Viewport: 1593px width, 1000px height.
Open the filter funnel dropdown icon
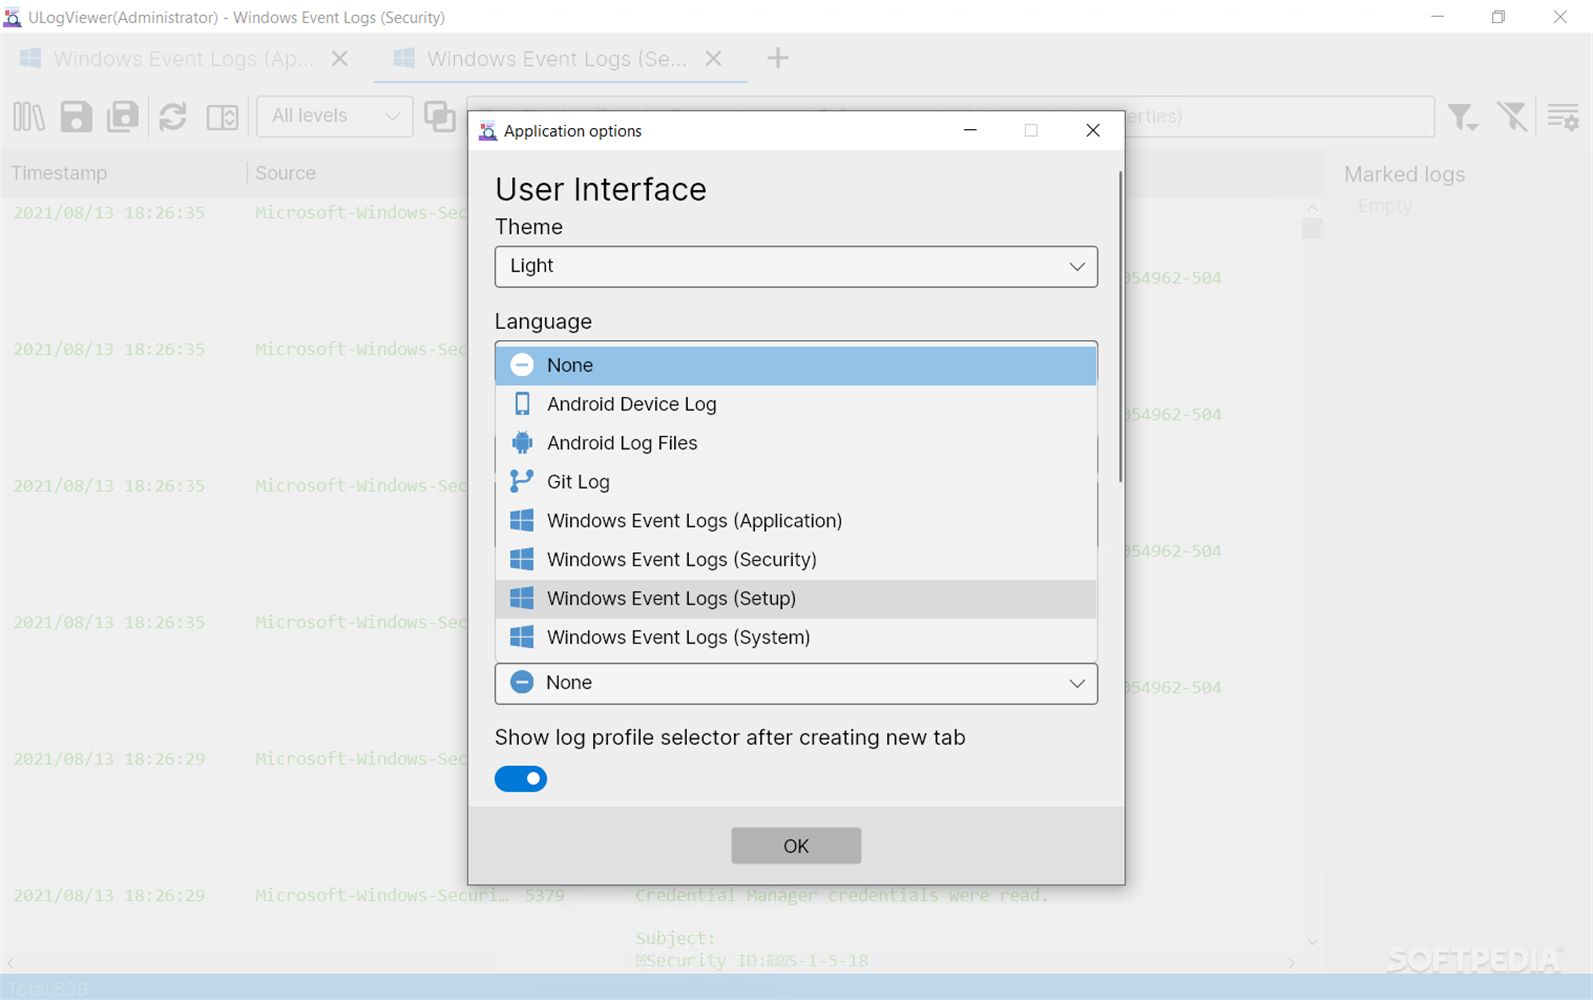(x=1463, y=117)
